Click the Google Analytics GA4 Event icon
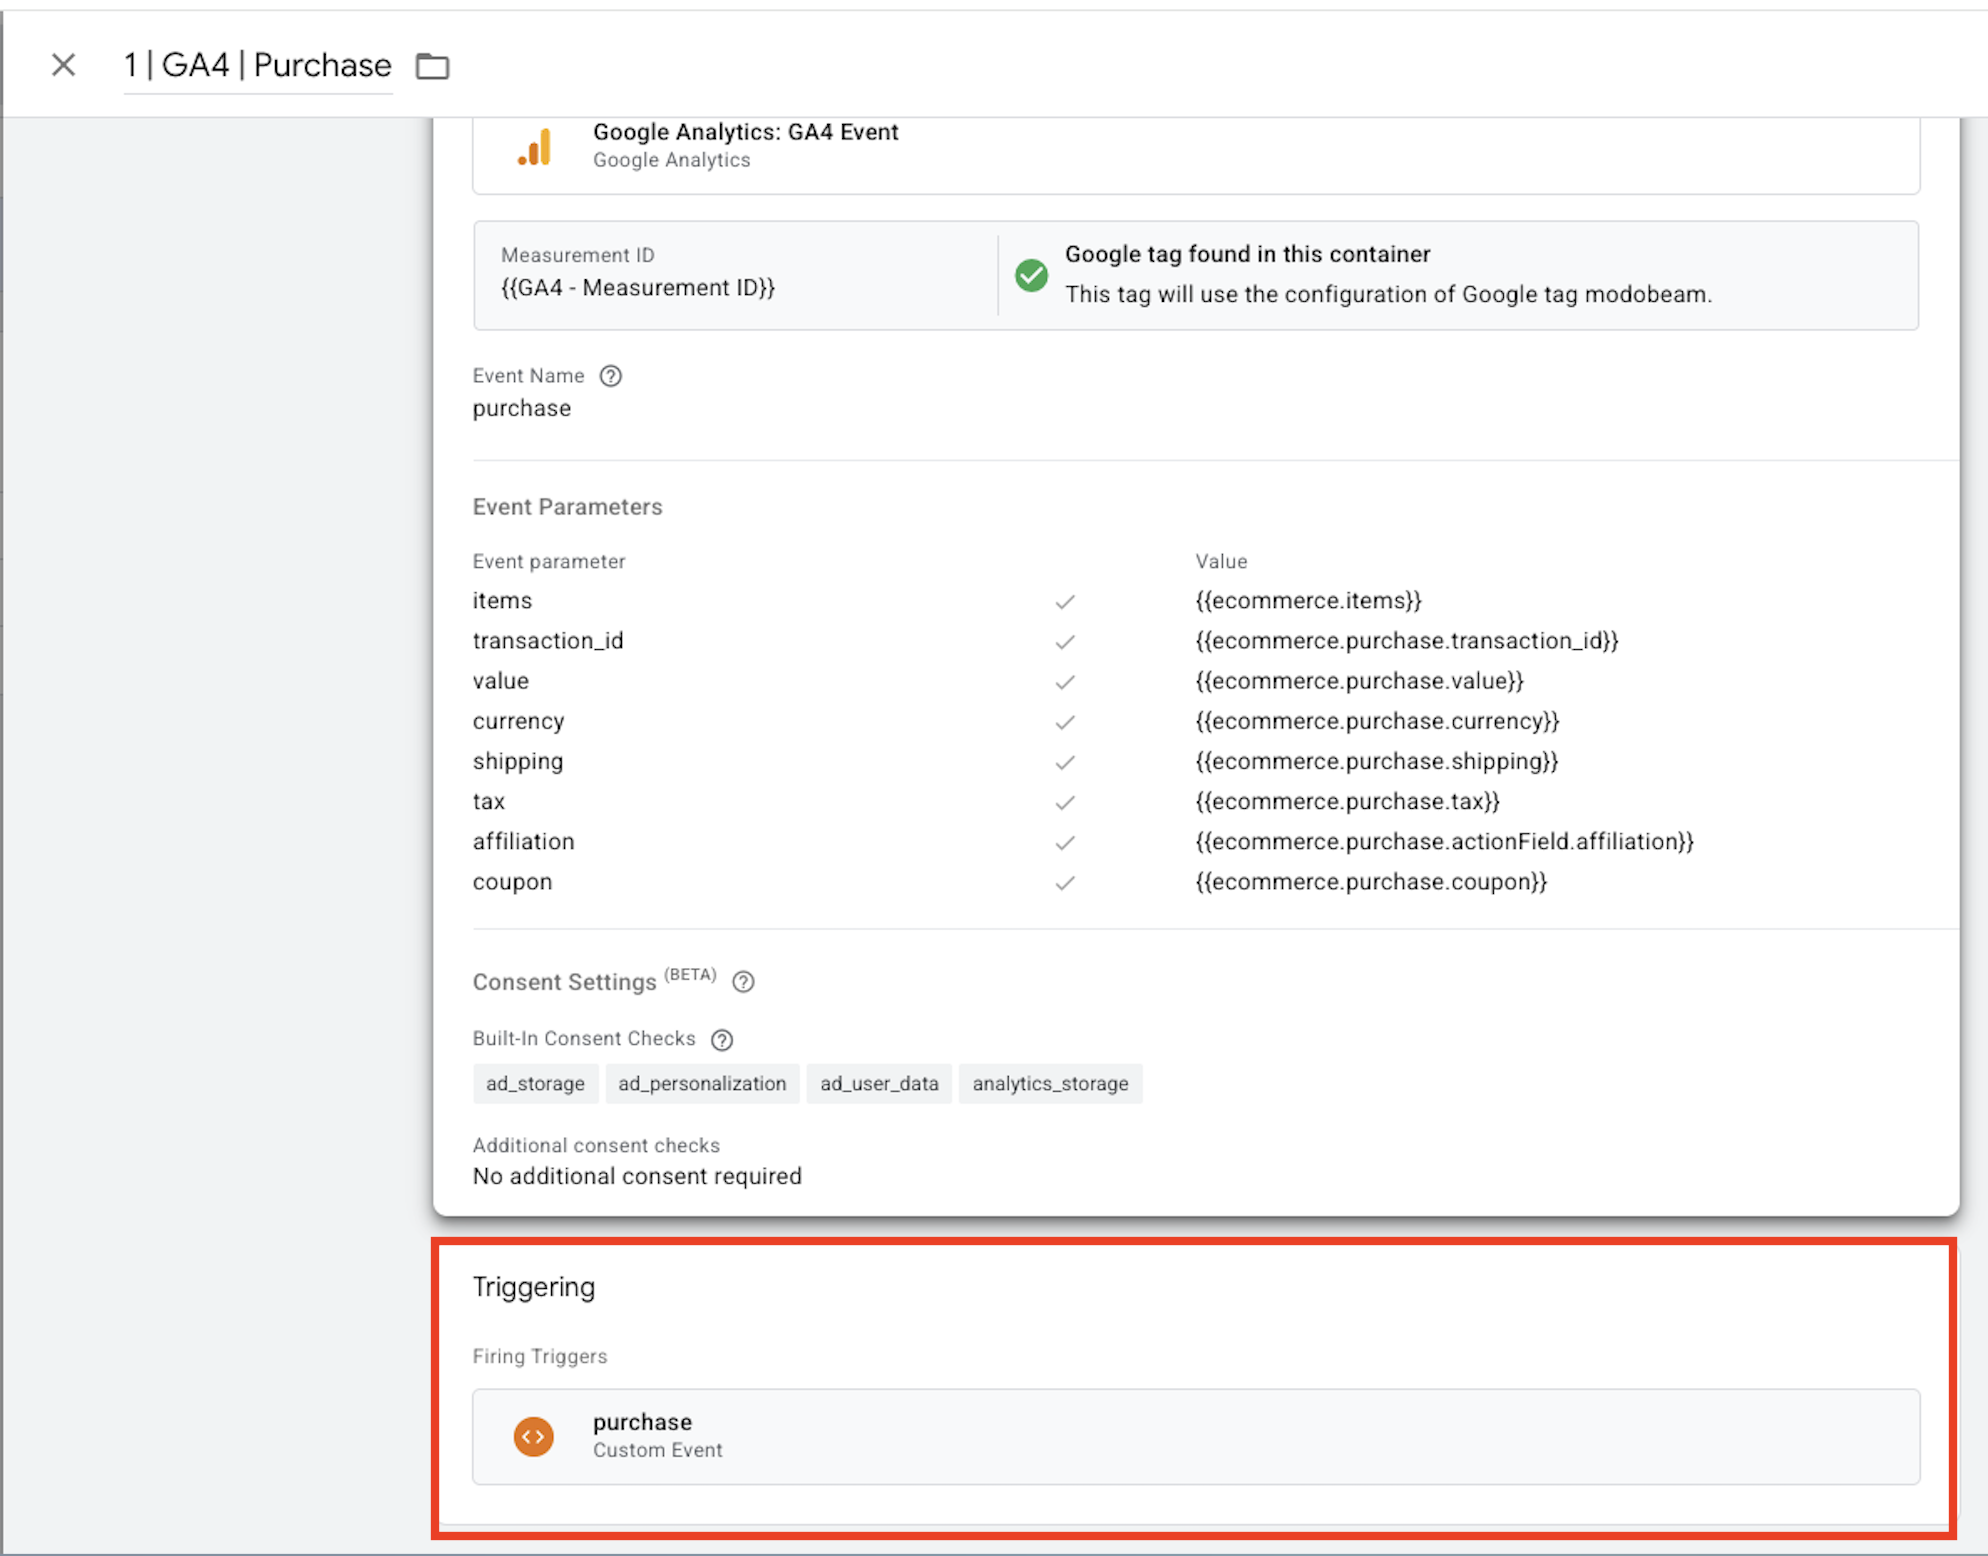This screenshot has height=1556, width=1988. coord(535,148)
